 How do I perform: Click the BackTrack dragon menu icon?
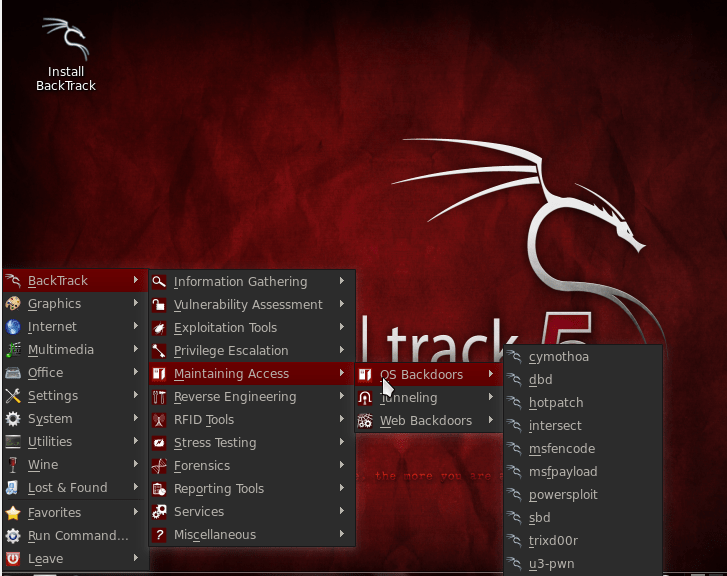point(13,281)
